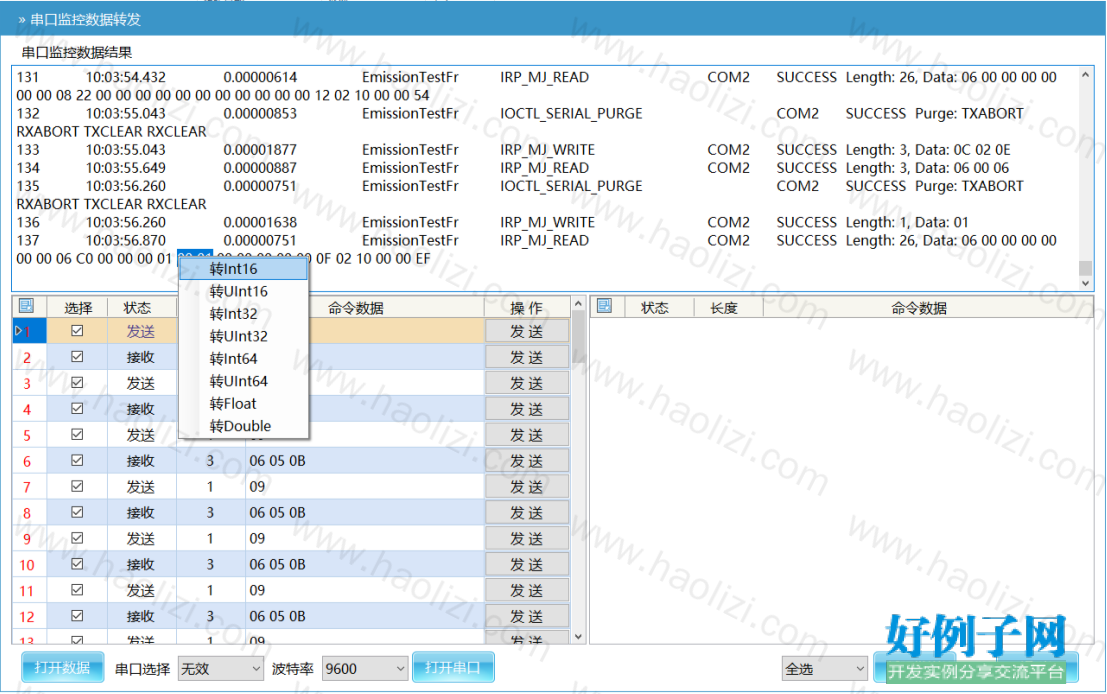Click 09 data cell in row 7
1107x694 pixels.
[x=364, y=487]
